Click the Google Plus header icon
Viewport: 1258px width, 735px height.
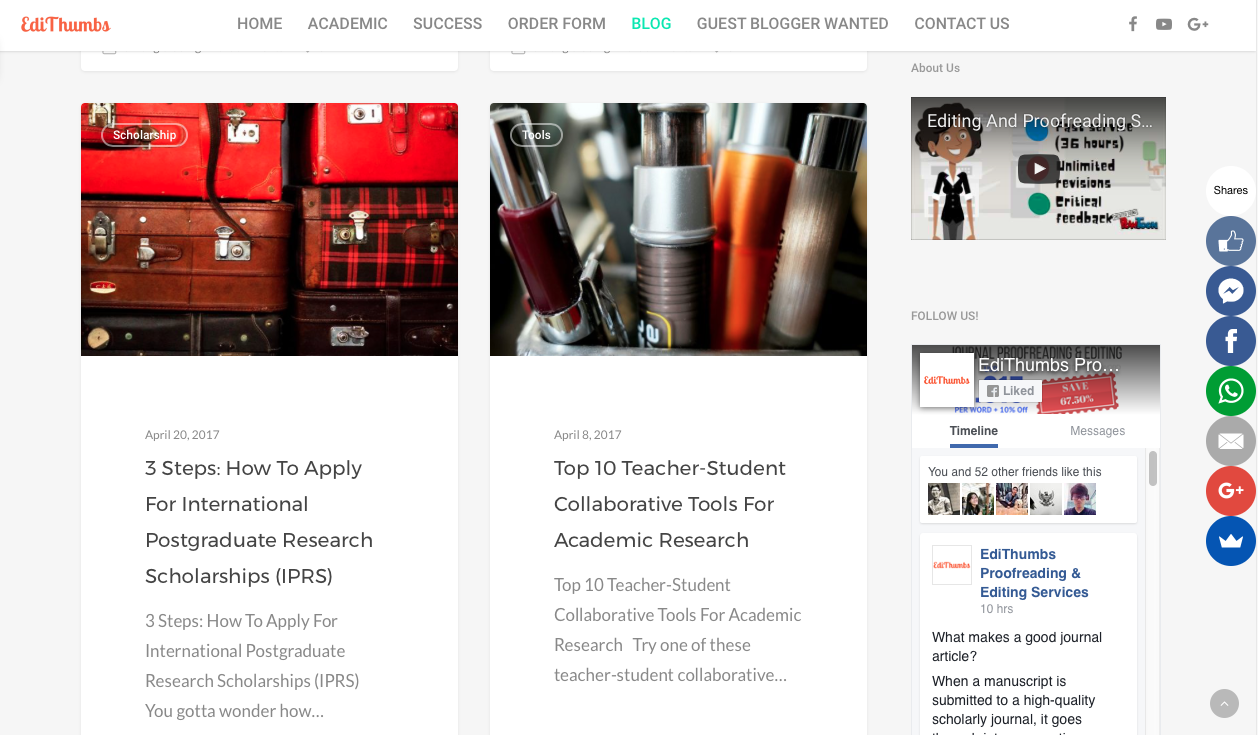click(1198, 24)
